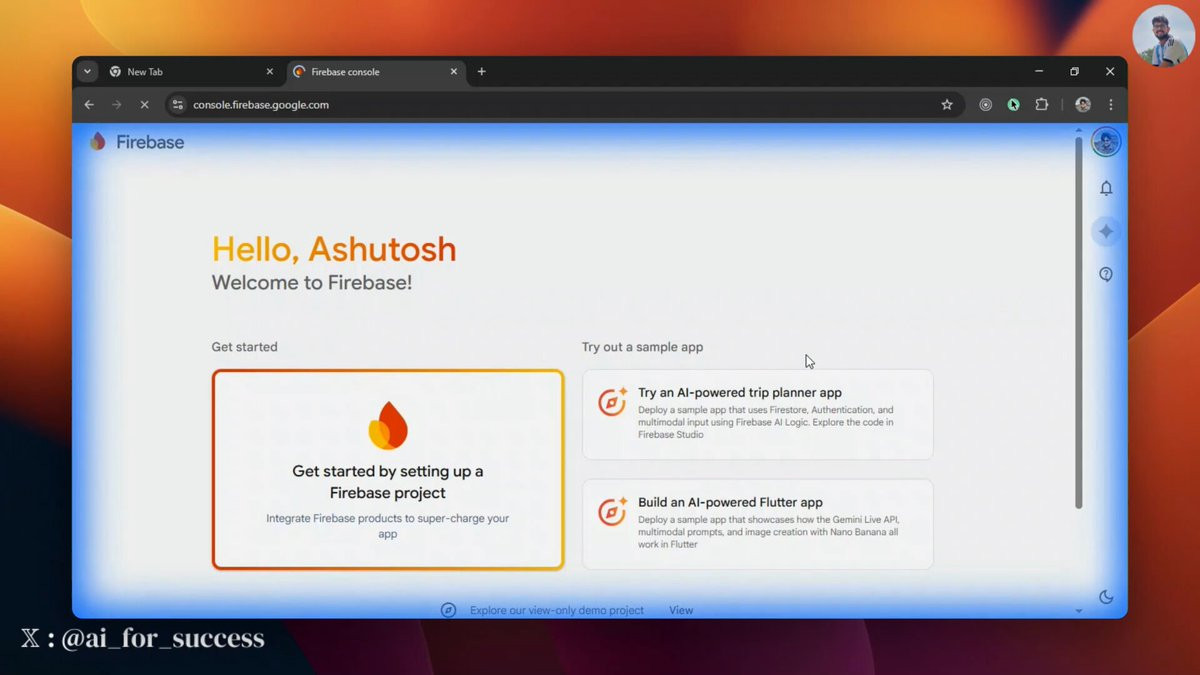Image resolution: width=1200 pixels, height=675 pixels.
Task: Click the demo project compass icon
Action: [449, 610]
